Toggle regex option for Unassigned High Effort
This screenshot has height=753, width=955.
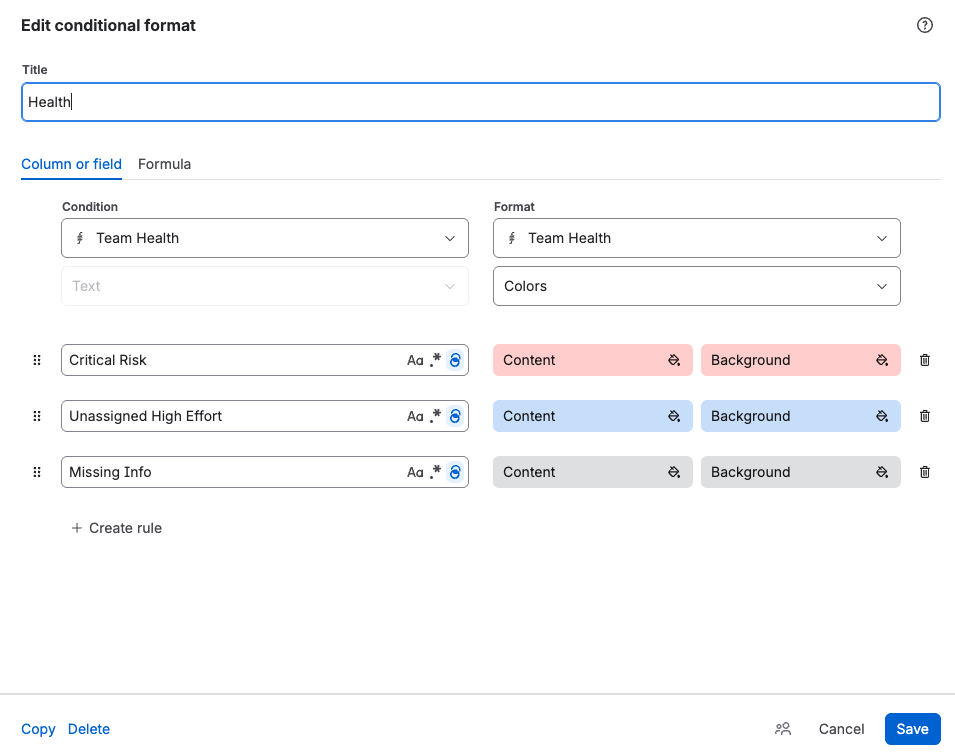pos(435,416)
